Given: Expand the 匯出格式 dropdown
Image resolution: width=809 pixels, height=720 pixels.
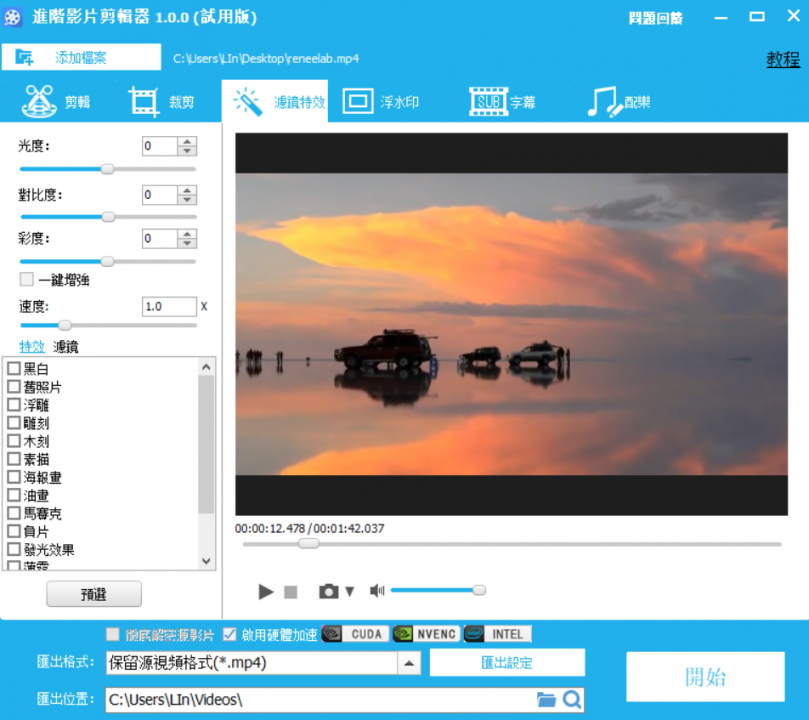Looking at the screenshot, I should [x=409, y=663].
